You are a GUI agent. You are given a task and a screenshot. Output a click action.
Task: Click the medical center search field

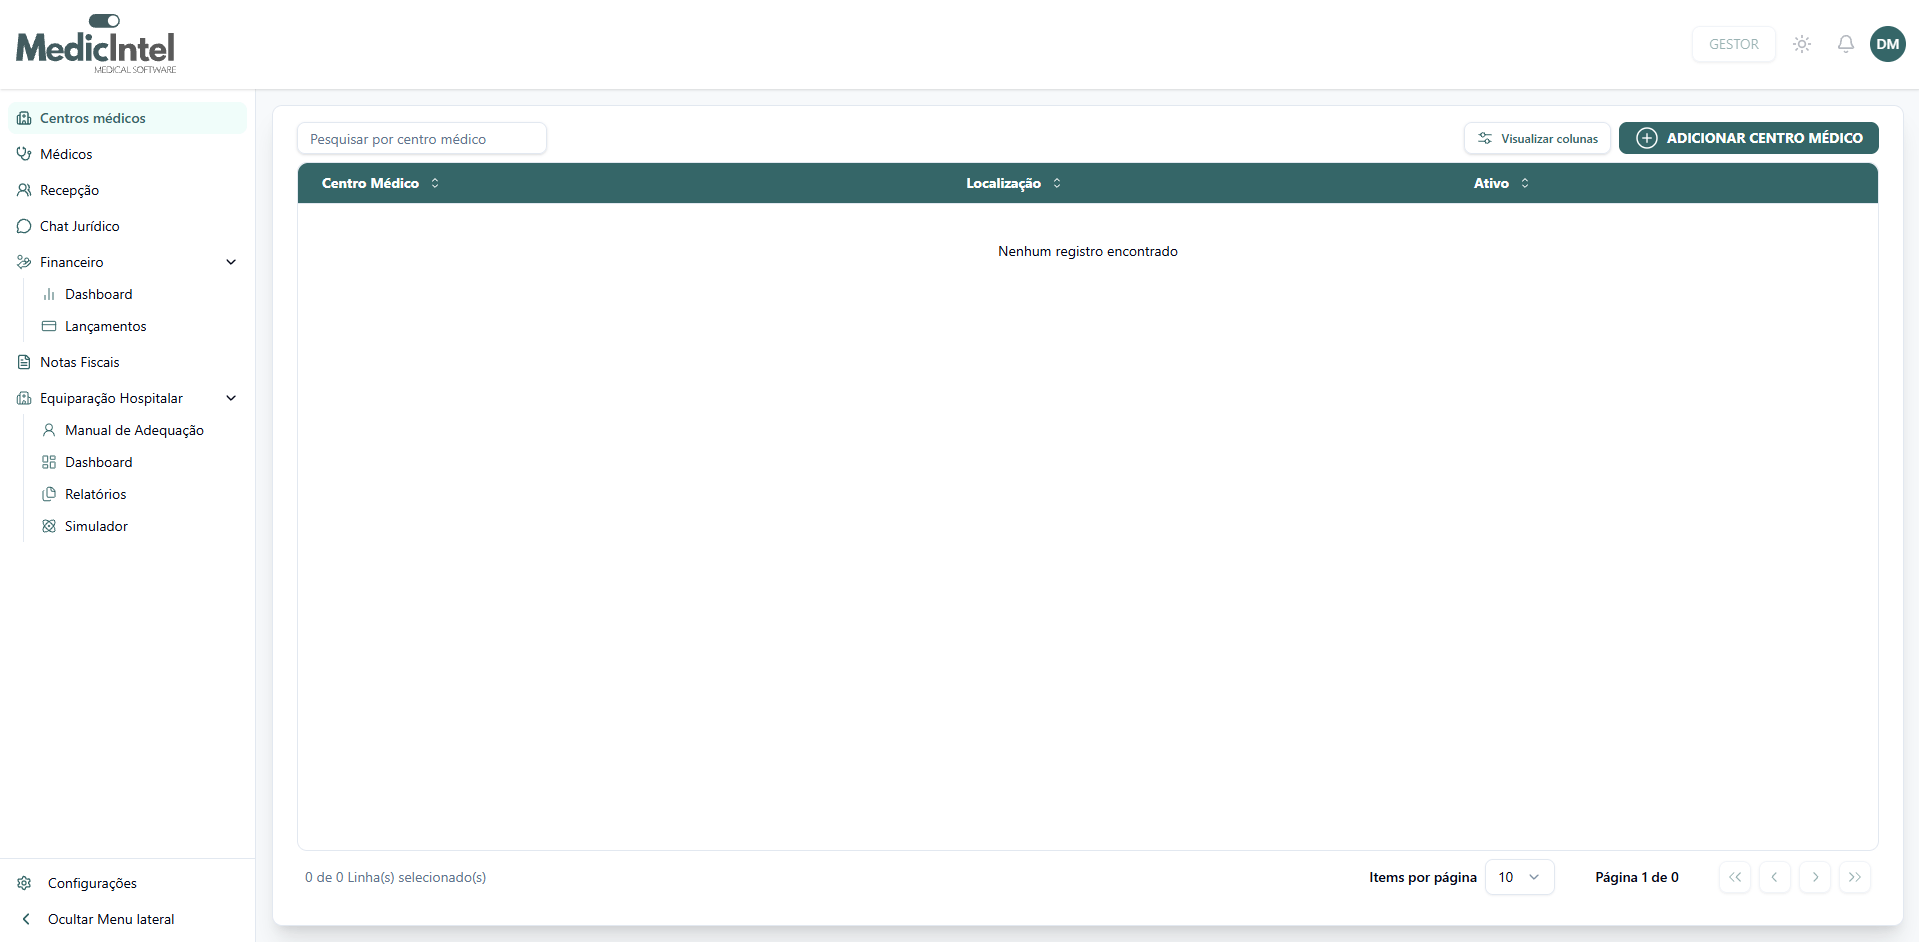point(422,138)
